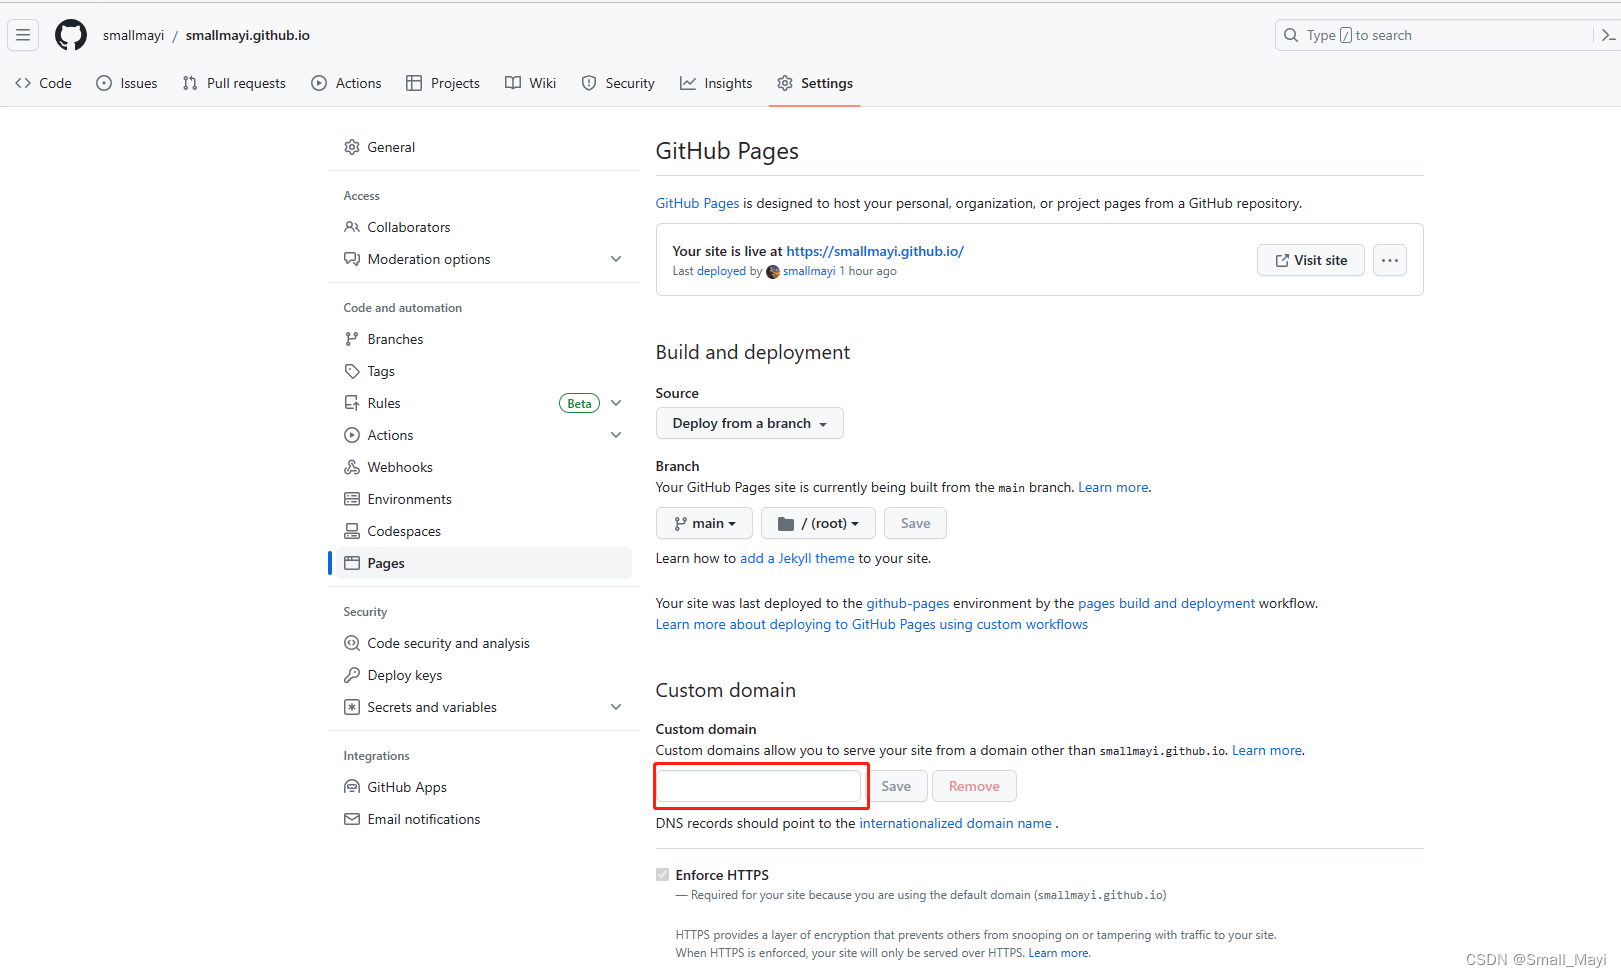Focus the custom domain input field
The image size is (1621, 977).
tap(758, 786)
